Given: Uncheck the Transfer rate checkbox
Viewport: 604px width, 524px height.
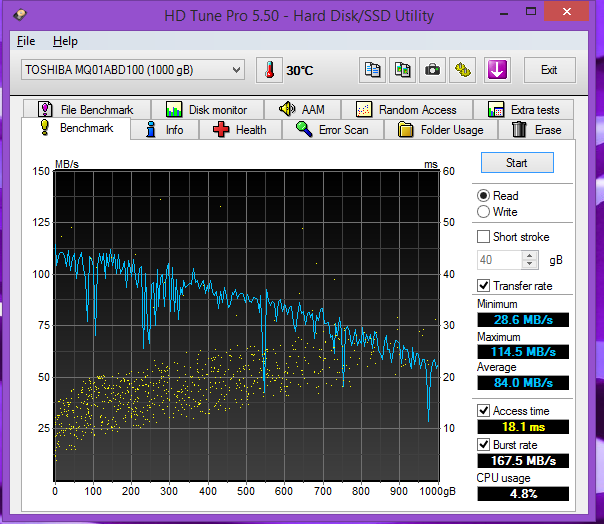Looking at the screenshot, I should 483,286.
